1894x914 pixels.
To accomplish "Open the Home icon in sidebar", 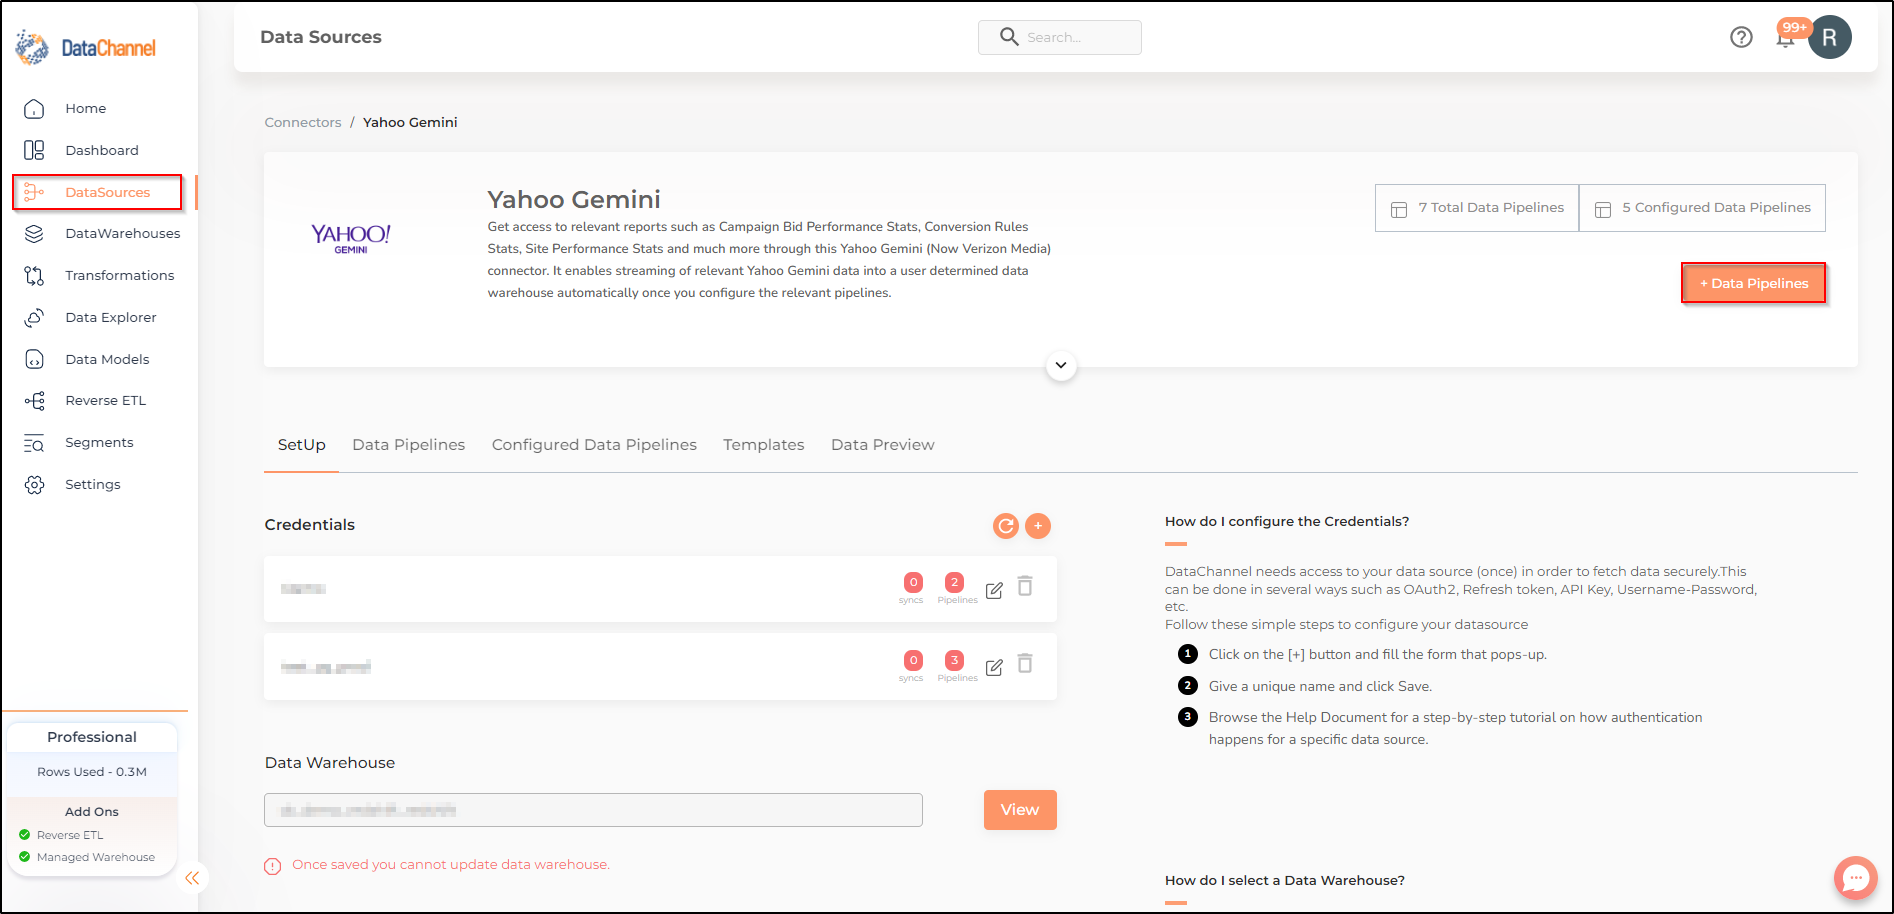I will 34,109.
